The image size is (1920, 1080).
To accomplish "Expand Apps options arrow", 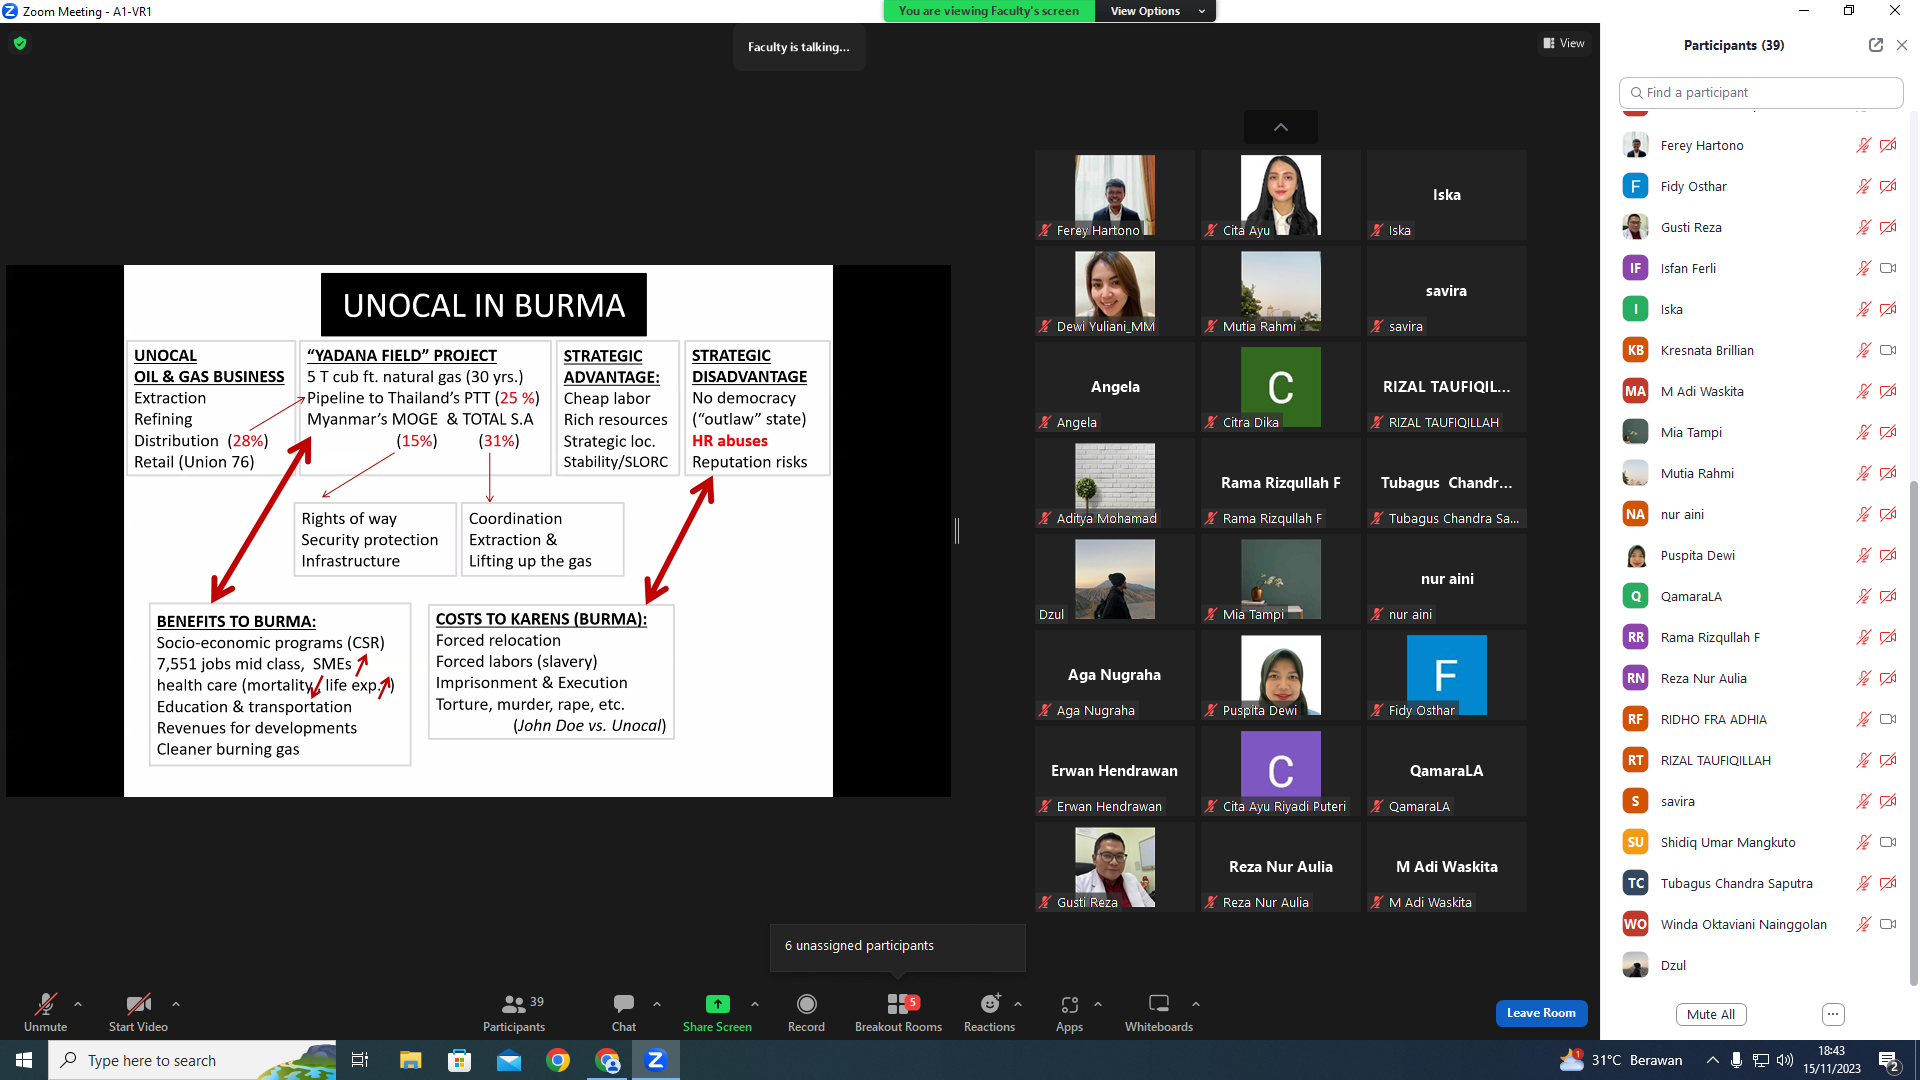I will [1098, 1004].
